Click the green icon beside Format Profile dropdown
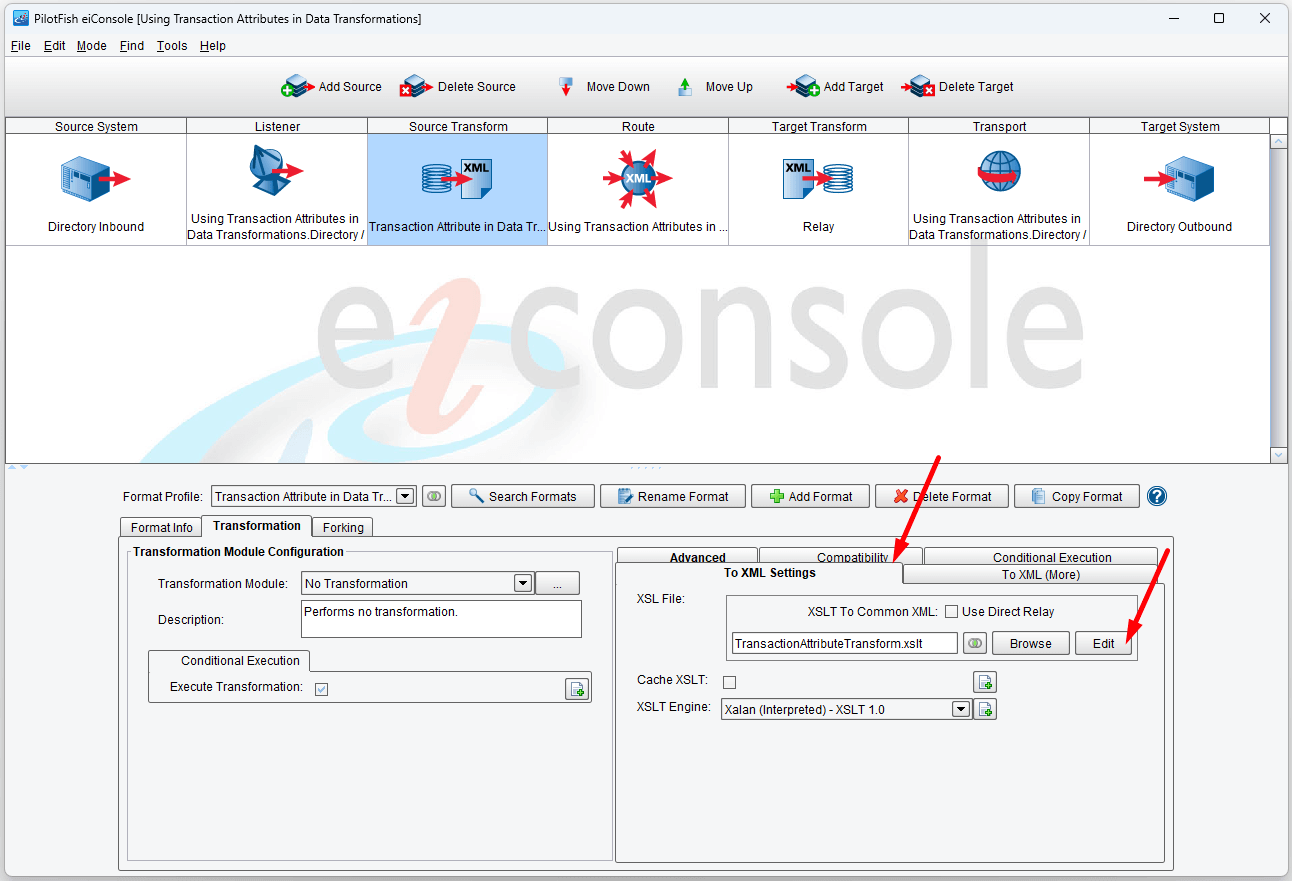The height and width of the screenshot is (881, 1292). (x=433, y=496)
